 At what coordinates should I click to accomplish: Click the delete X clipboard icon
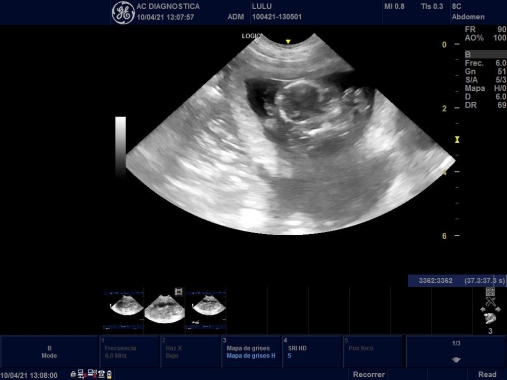point(491,302)
